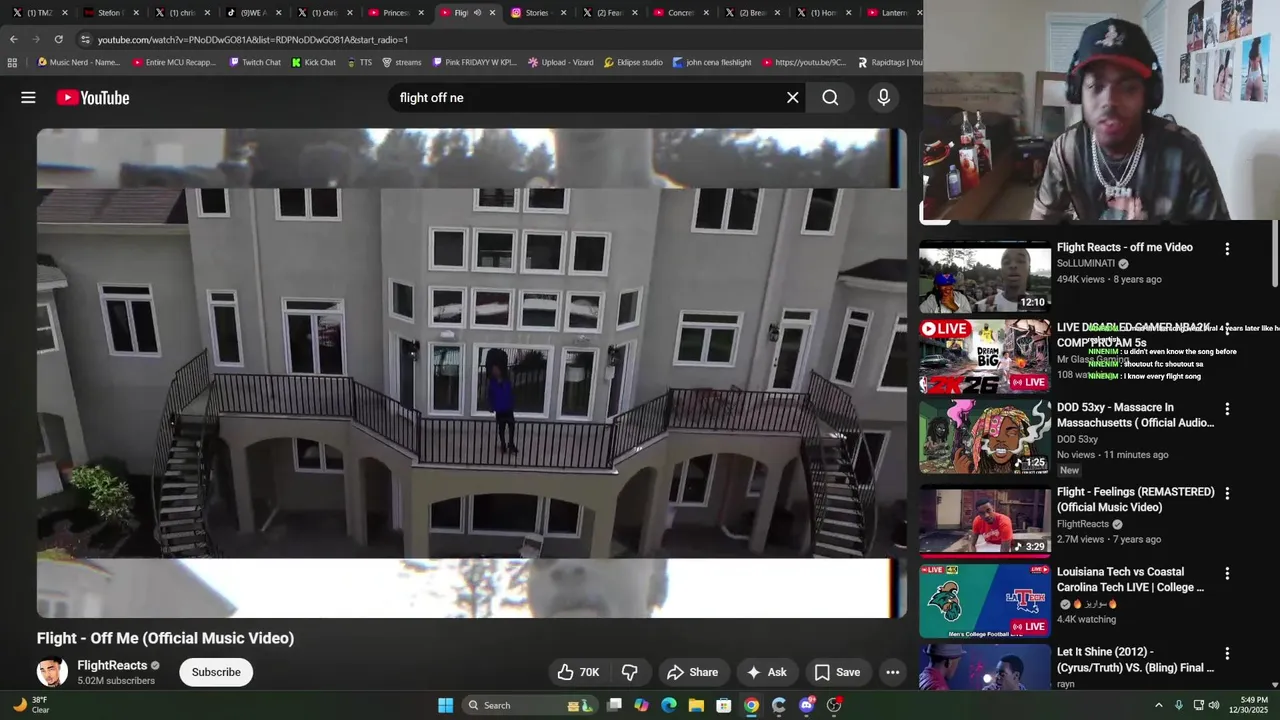
Task: Open the TTS bookmark
Action: [x=359, y=62]
